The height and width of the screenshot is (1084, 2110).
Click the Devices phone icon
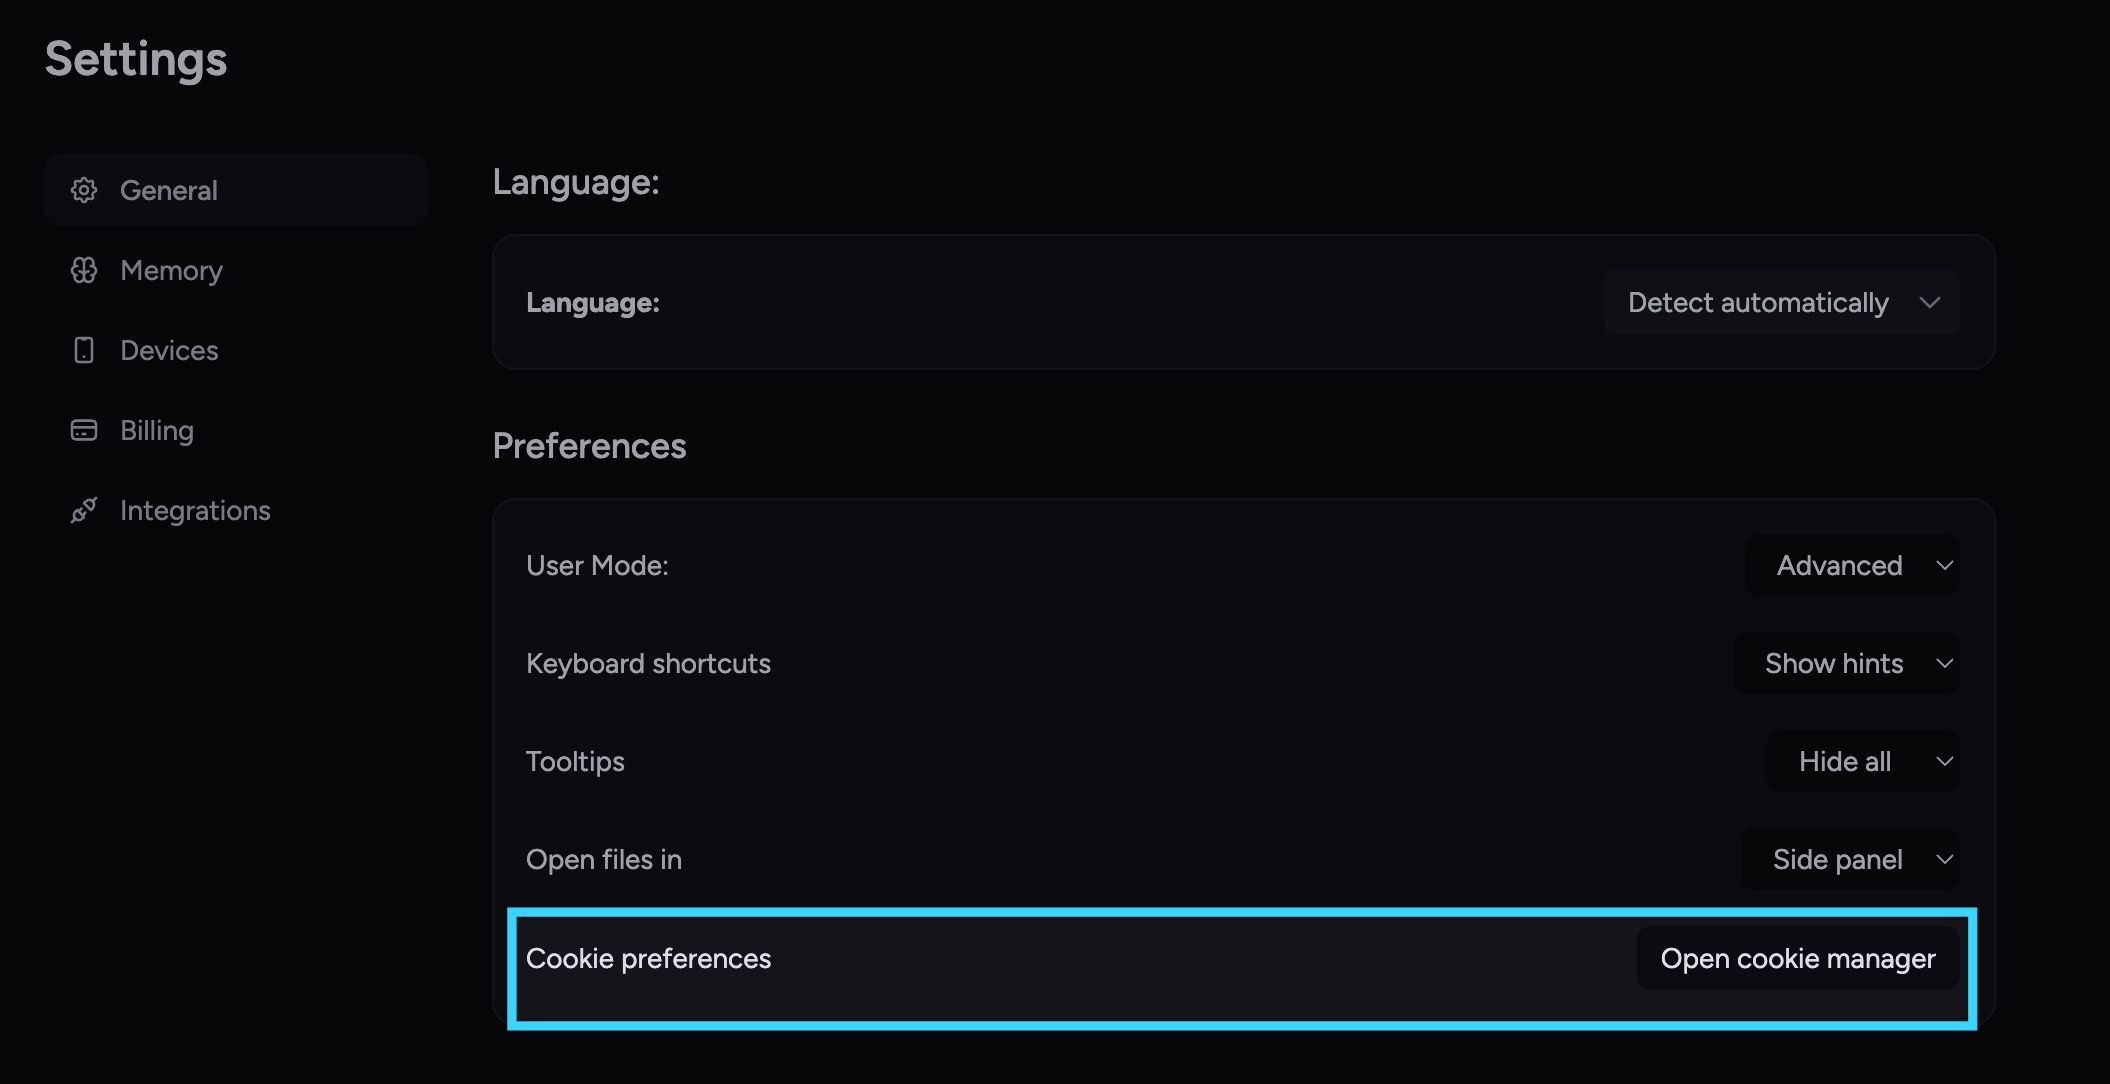pyautogui.click(x=84, y=350)
